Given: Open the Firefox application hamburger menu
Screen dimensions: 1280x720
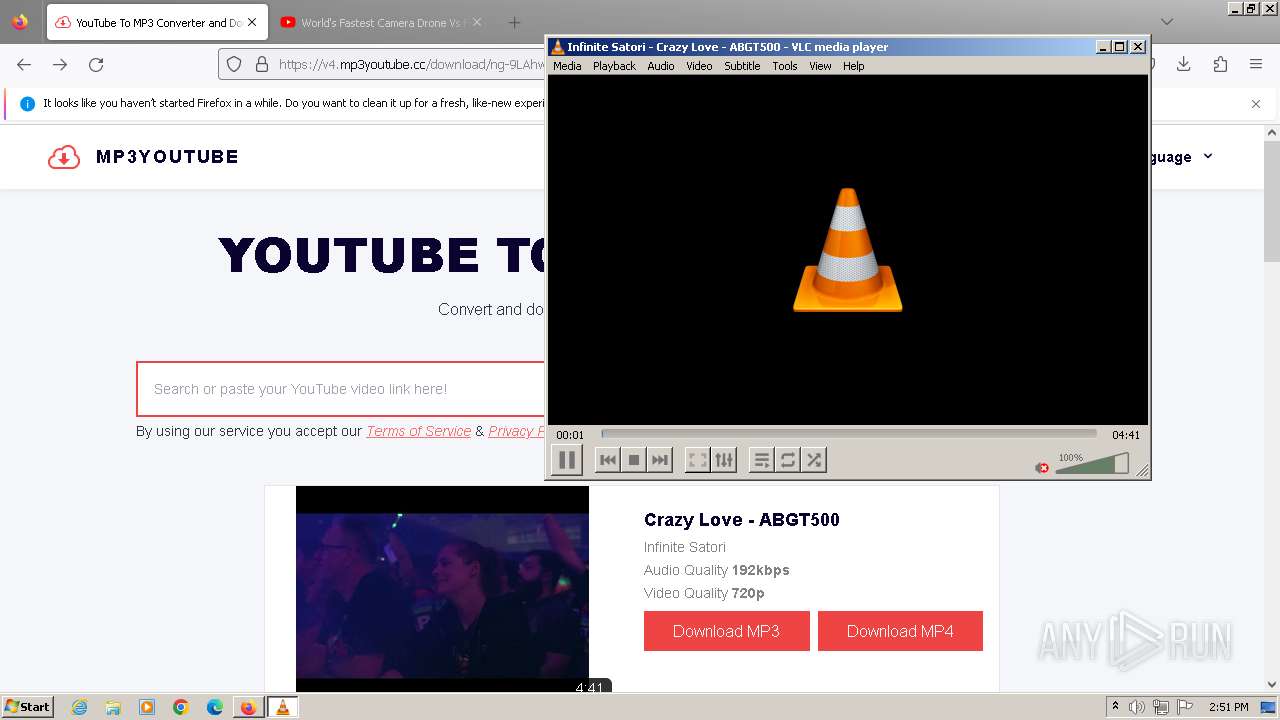Looking at the screenshot, I should pos(1256,64).
